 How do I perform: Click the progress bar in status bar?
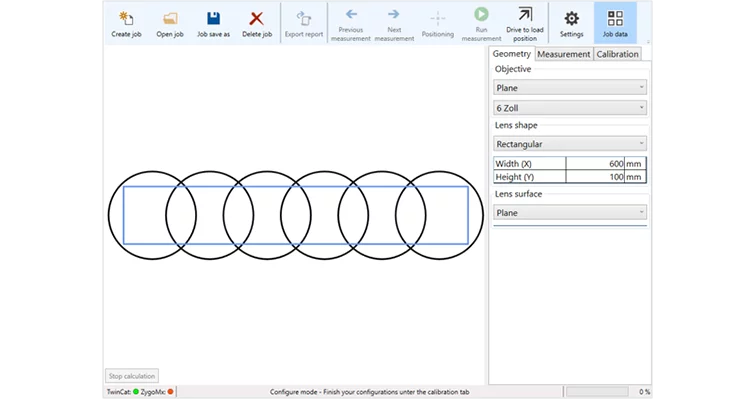tap(597, 392)
